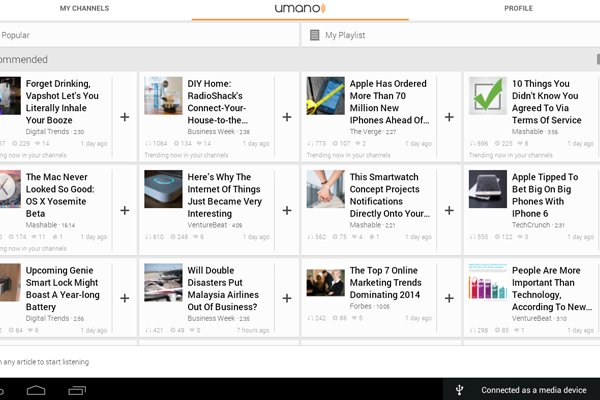Add RadioShack DIY Home article to playlist
Image resolution: width=600 pixels, height=400 pixels.
click(x=287, y=117)
